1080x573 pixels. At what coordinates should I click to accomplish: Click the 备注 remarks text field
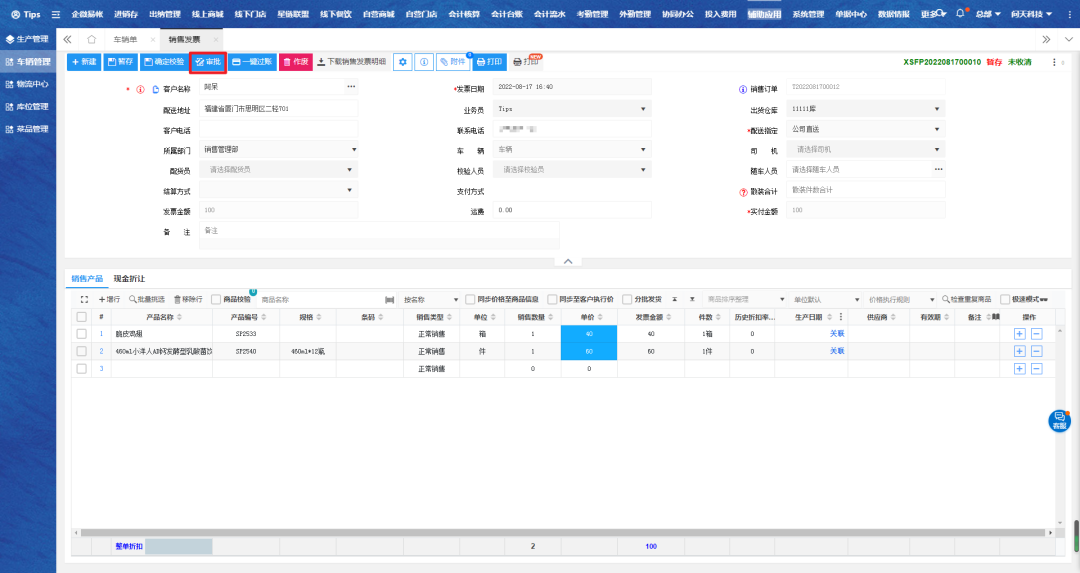click(x=378, y=235)
